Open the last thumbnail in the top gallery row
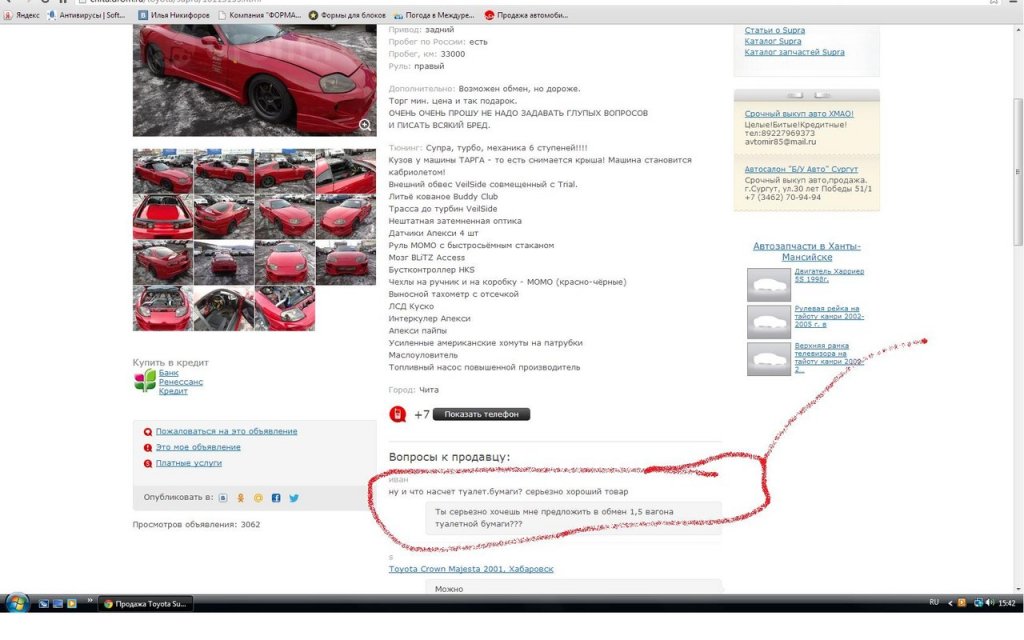Screen dimensions: 1024x640 tap(346, 171)
